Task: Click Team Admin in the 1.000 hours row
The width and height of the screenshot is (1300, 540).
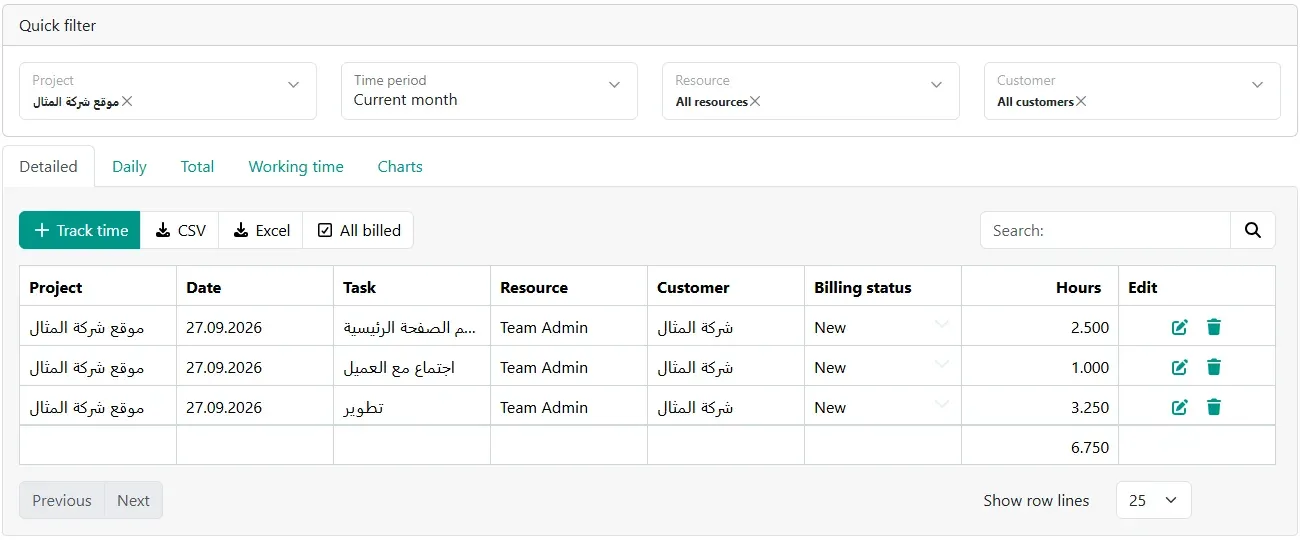Action: pyautogui.click(x=544, y=367)
